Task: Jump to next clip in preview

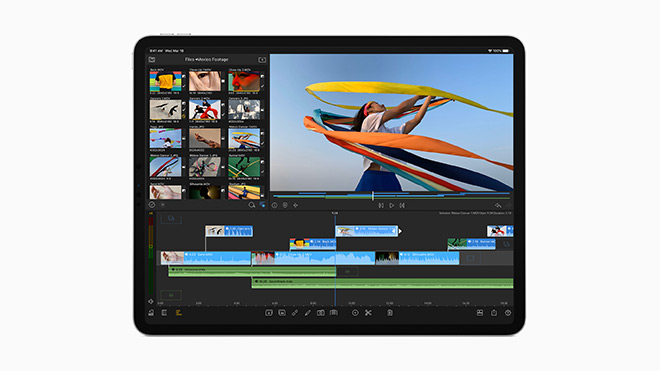Action: pos(402,206)
